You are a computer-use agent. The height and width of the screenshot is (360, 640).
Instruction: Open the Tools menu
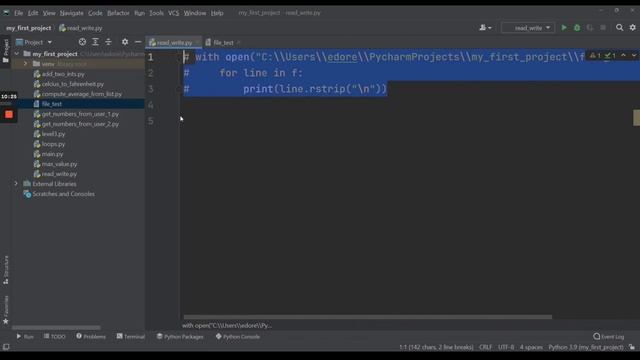(156, 13)
